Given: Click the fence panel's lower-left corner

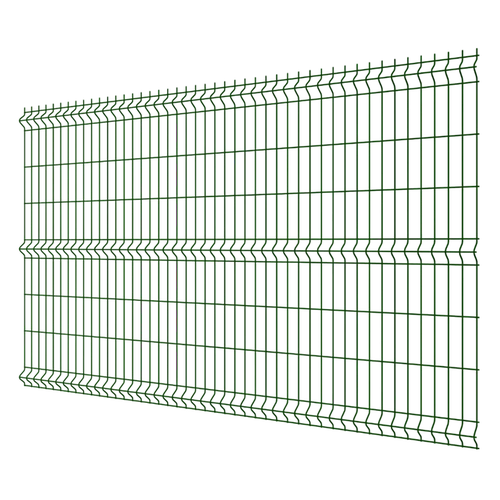Looking at the screenshot, I should (24, 385).
